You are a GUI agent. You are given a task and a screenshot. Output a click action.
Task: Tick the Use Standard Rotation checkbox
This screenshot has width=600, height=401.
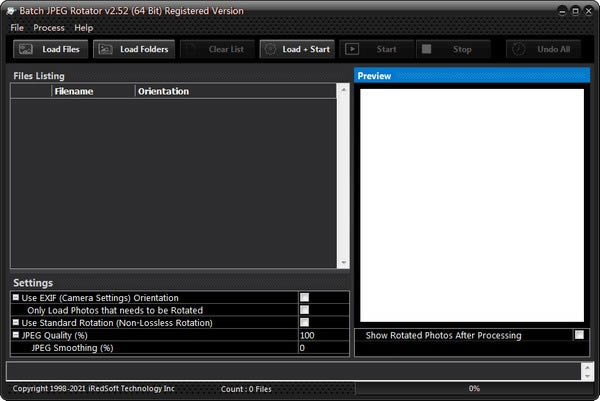click(305, 323)
